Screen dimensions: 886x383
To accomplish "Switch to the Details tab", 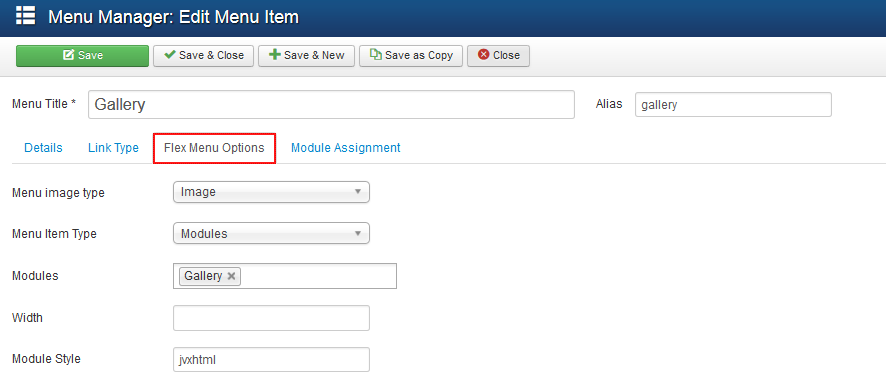I will pyautogui.click(x=44, y=148).
